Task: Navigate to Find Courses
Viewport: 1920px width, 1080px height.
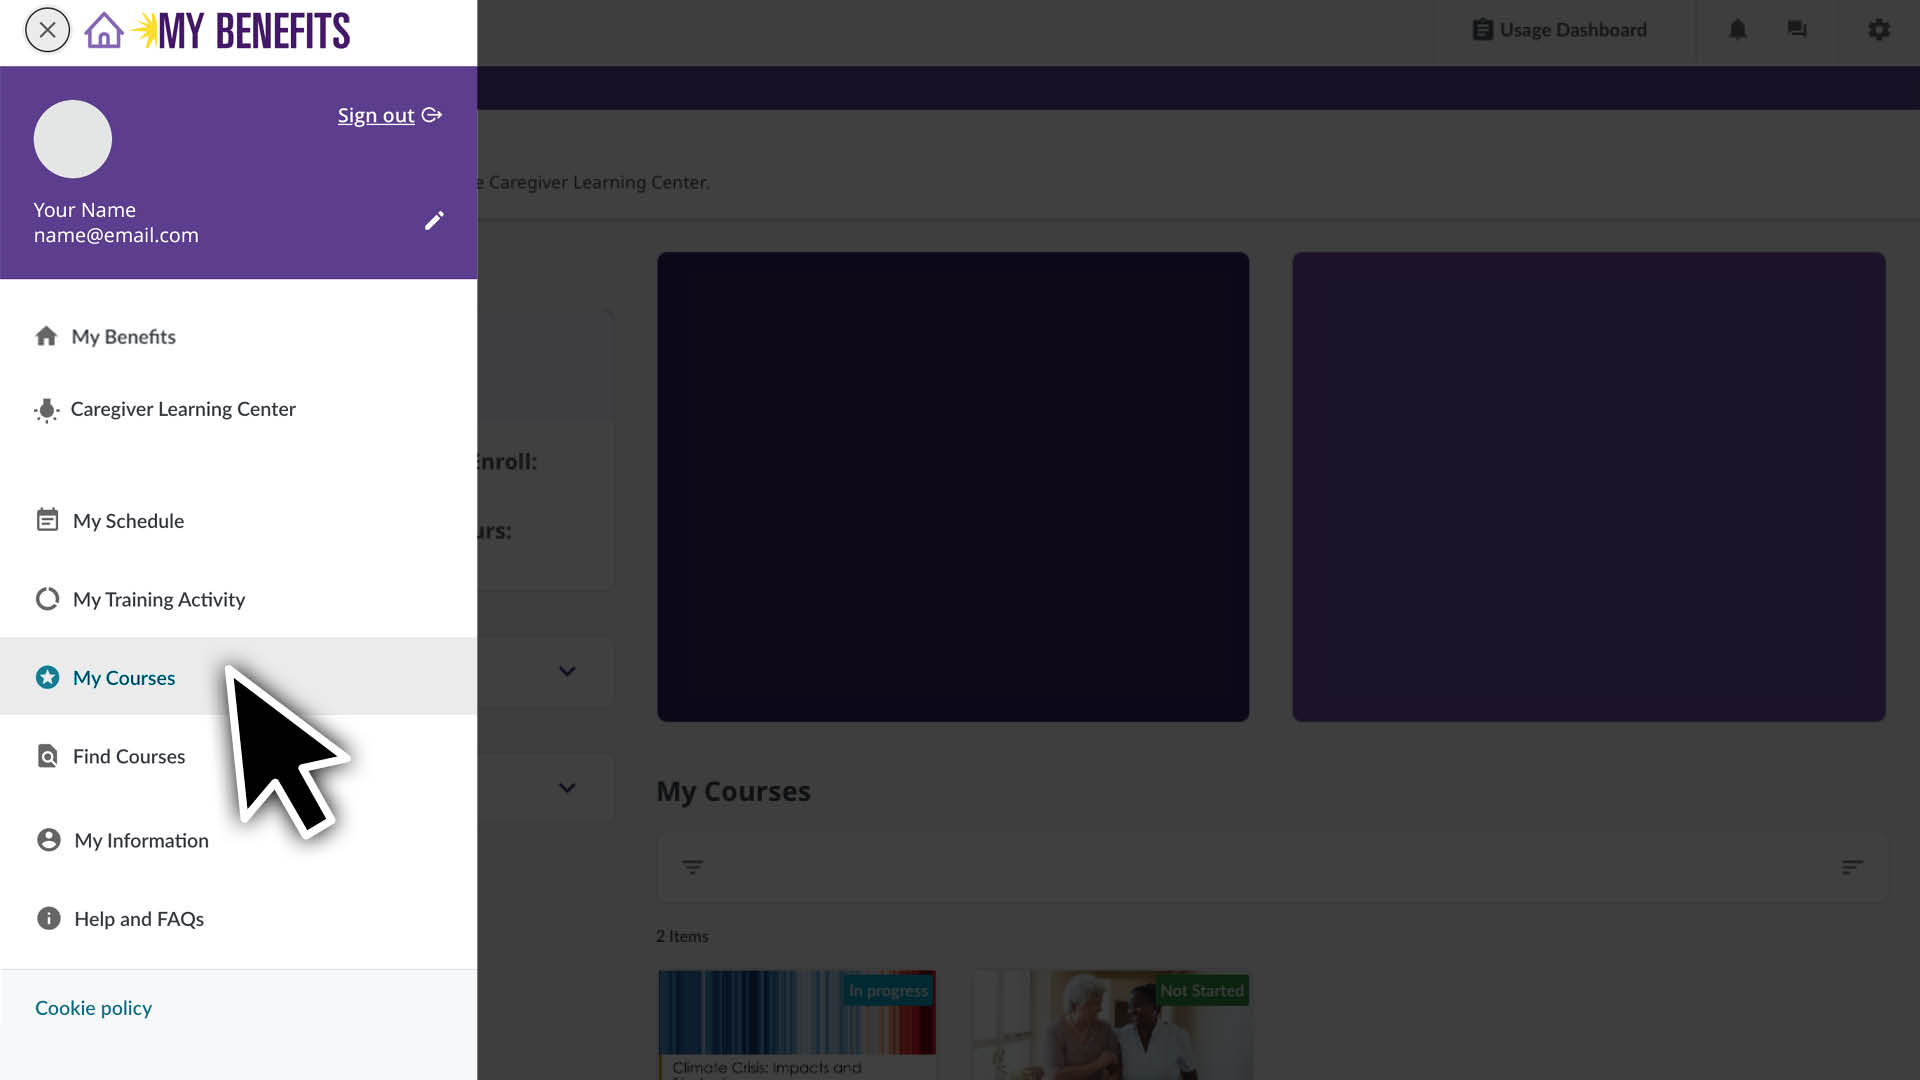Action: point(128,756)
